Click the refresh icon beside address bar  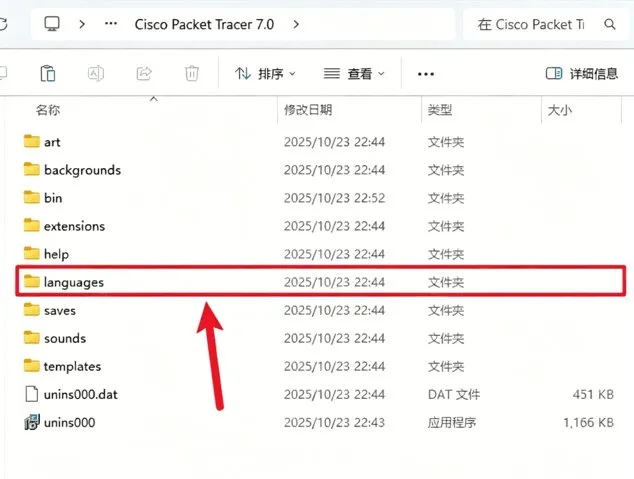(x=3, y=24)
